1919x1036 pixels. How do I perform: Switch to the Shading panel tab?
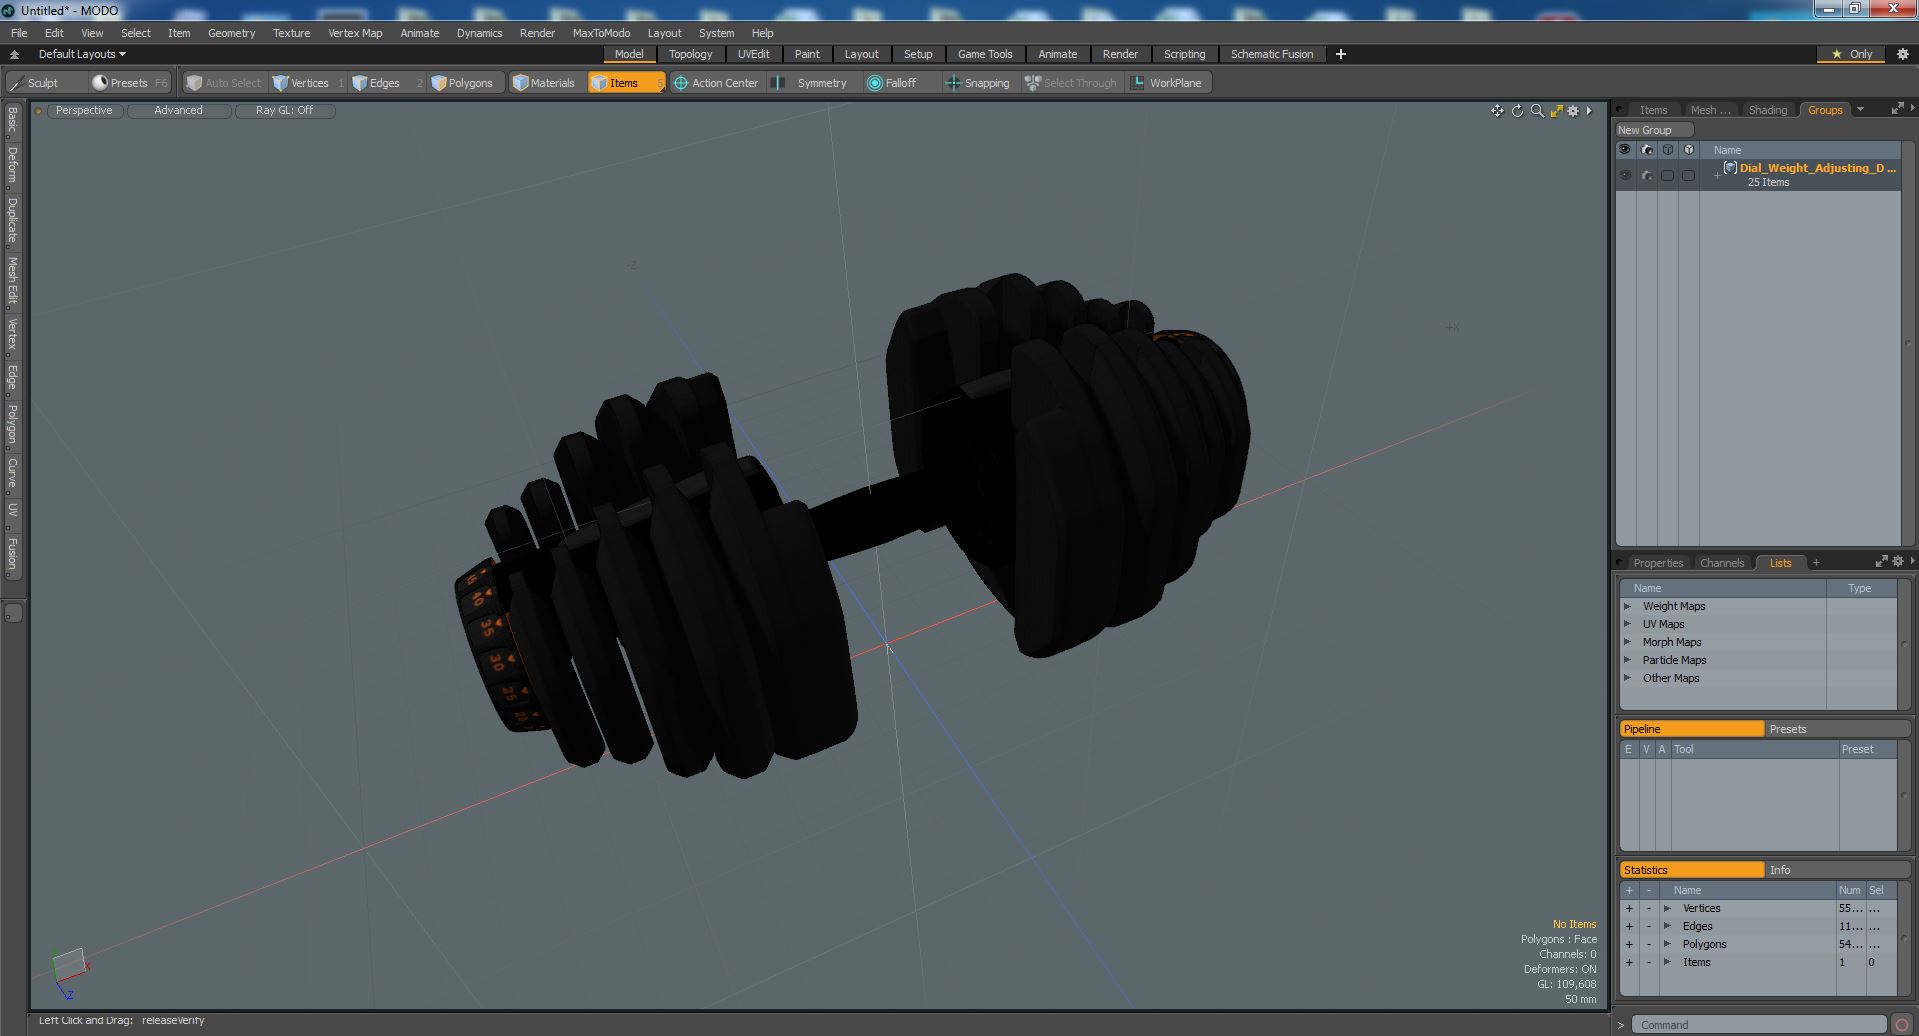1767,110
